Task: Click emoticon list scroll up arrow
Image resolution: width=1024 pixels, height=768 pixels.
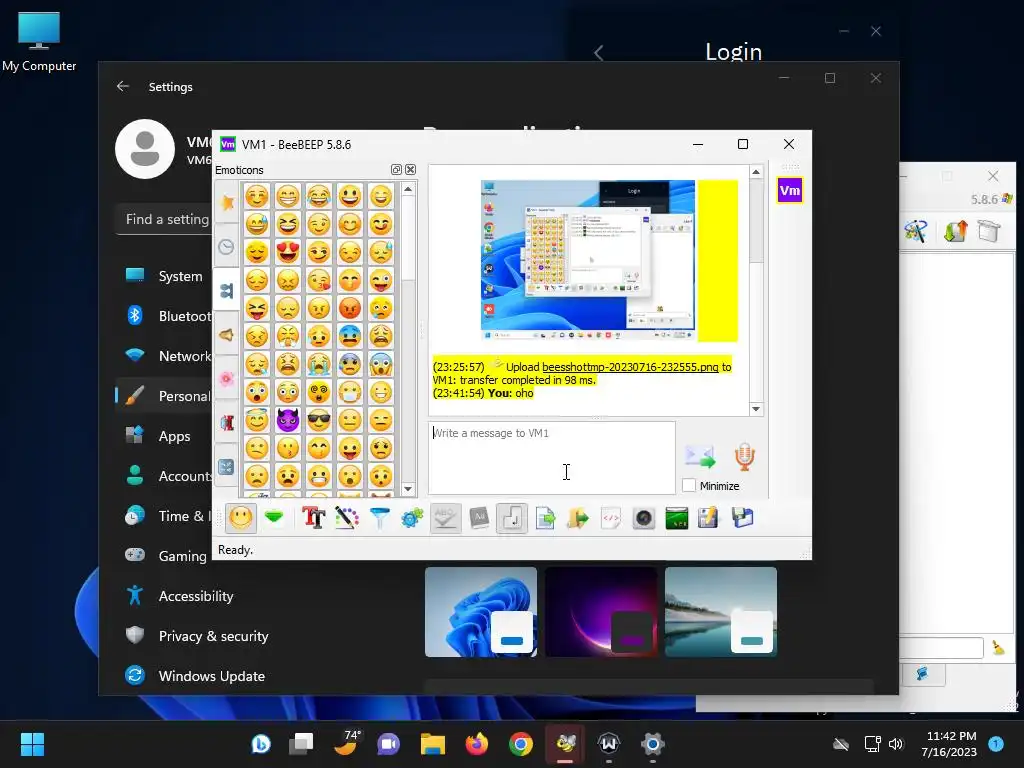Action: coord(408,189)
